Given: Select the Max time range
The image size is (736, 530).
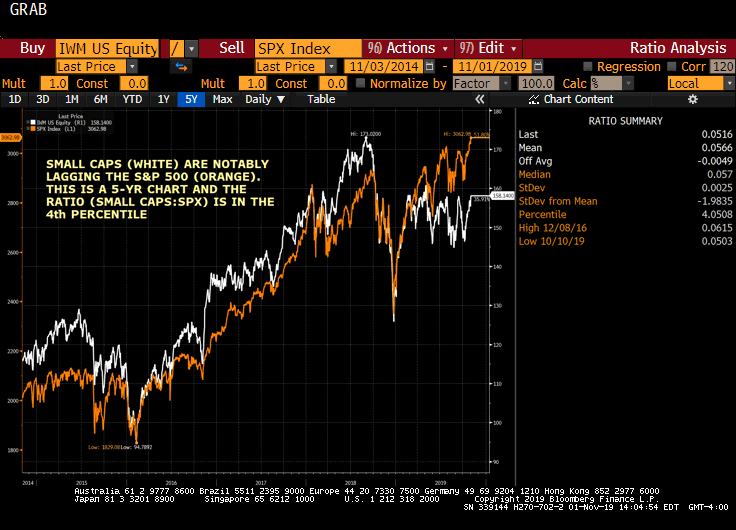Looking at the screenshot, I should pyautogui.click(x=222, y=99).
